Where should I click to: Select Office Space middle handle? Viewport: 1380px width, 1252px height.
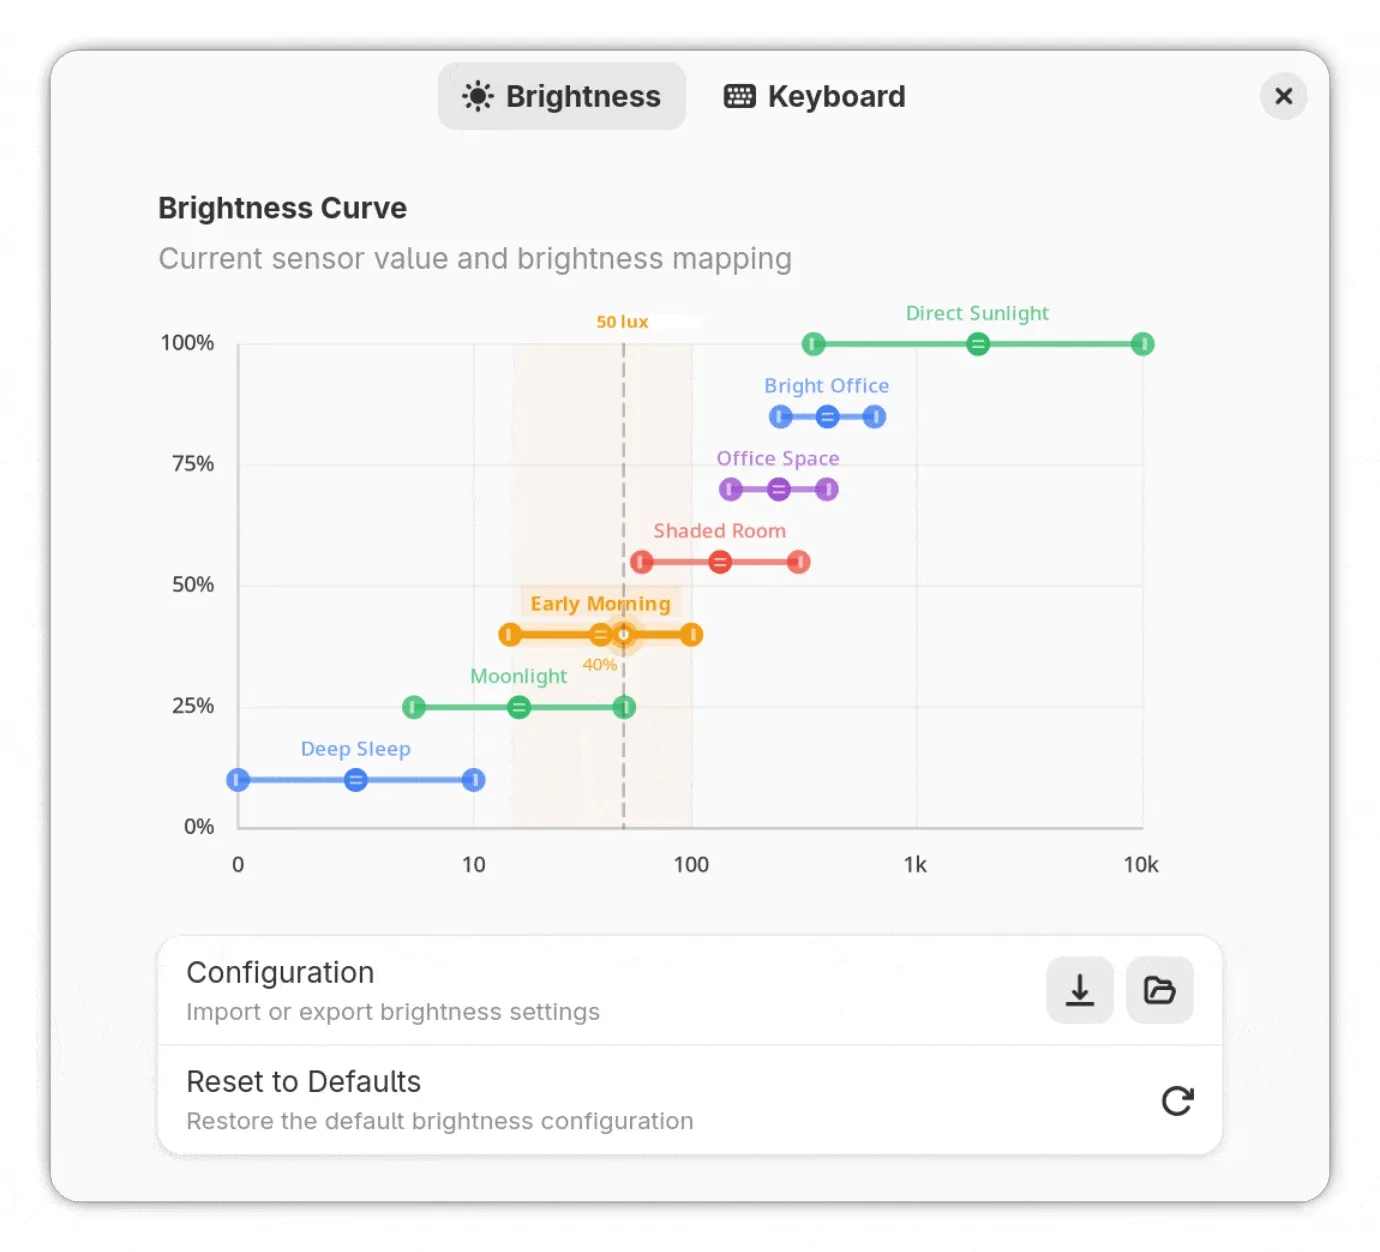coord(779,490)
